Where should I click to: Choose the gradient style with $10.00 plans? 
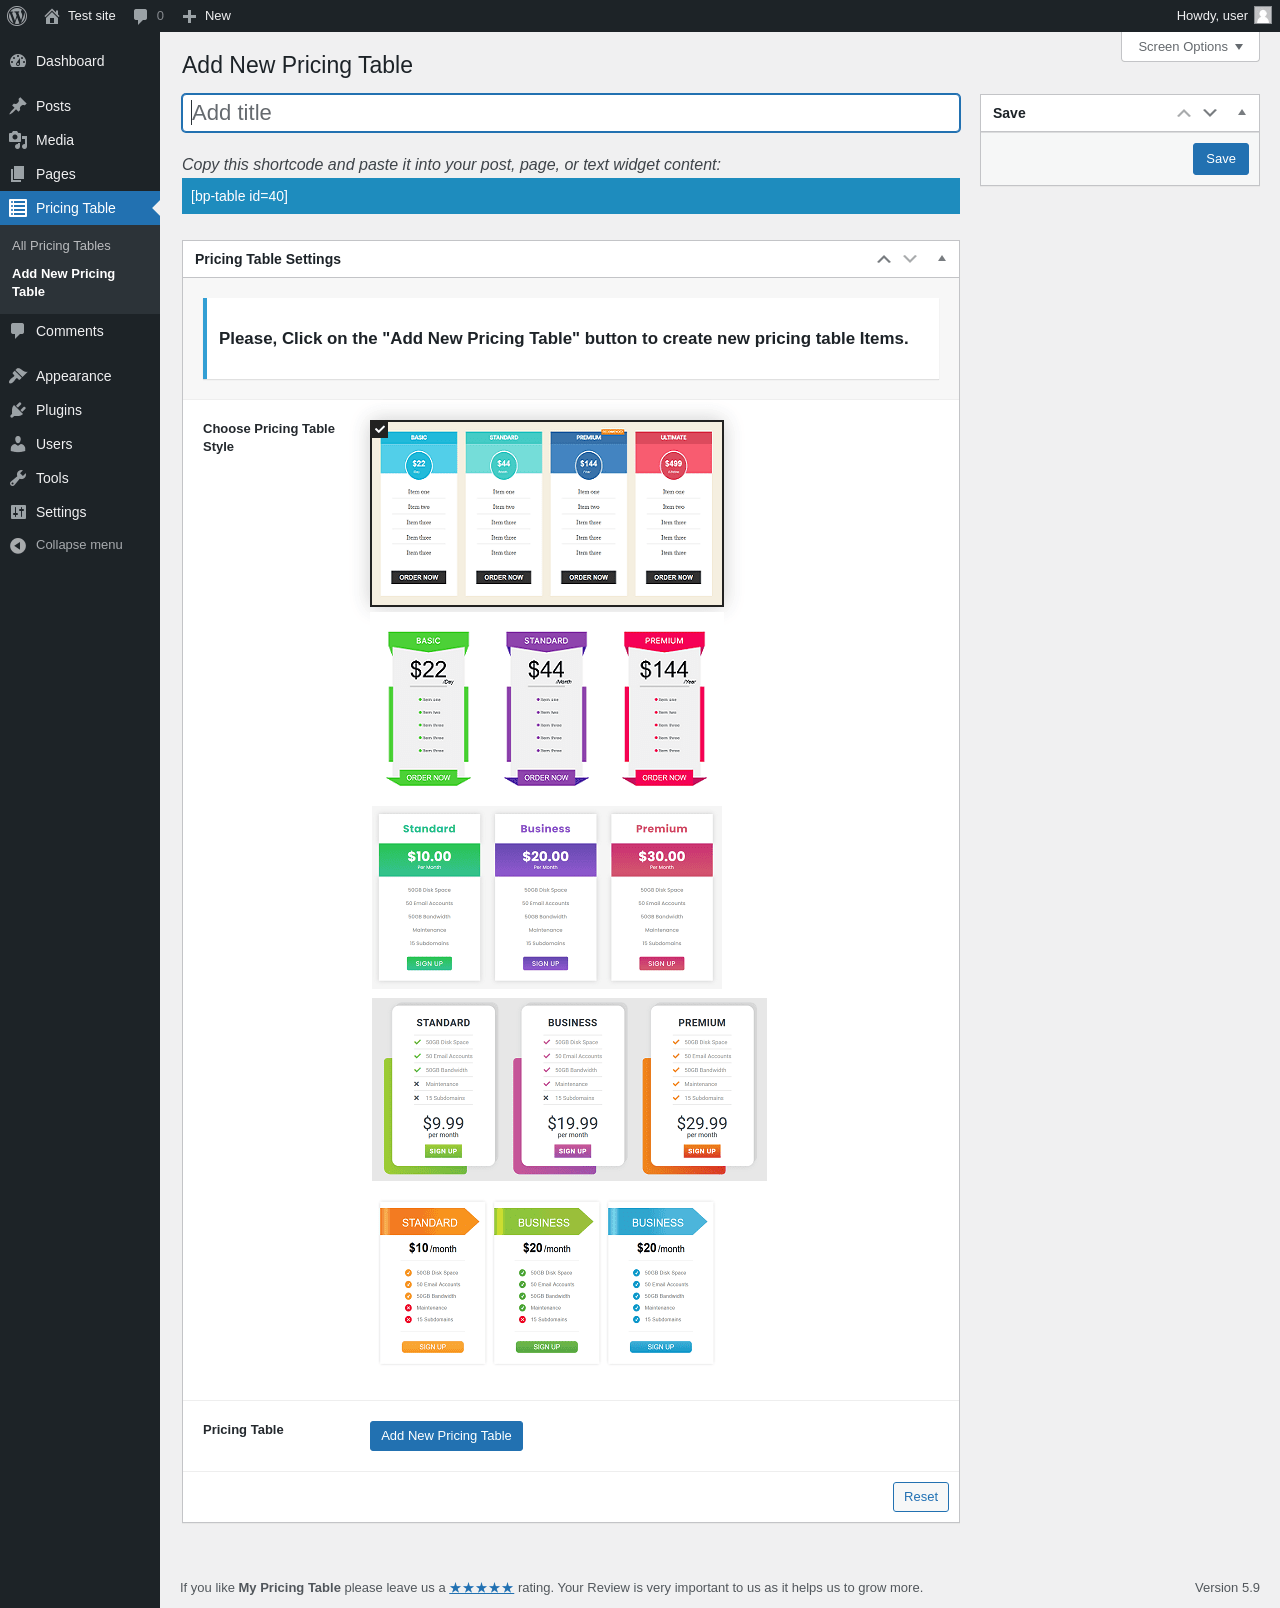[547, 897]
